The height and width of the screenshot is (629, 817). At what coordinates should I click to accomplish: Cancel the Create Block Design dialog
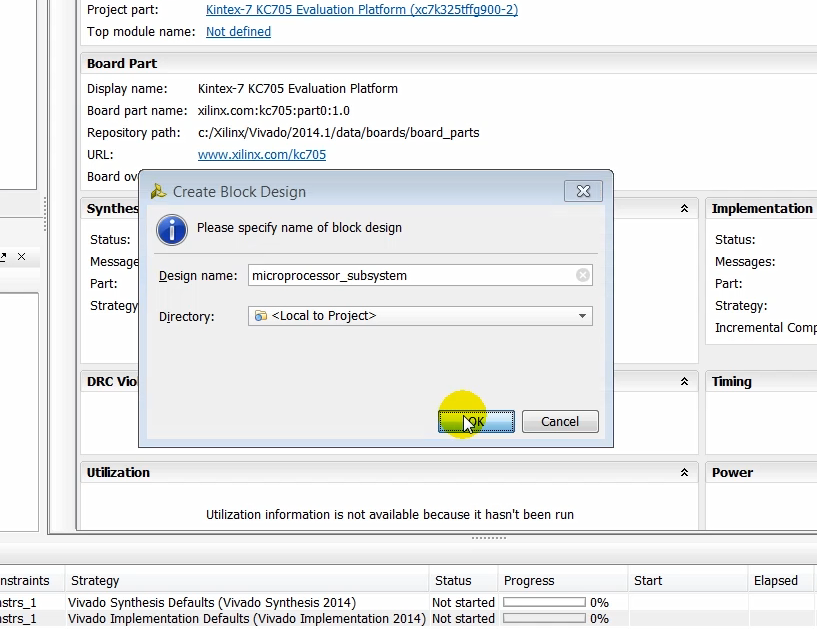559,421
